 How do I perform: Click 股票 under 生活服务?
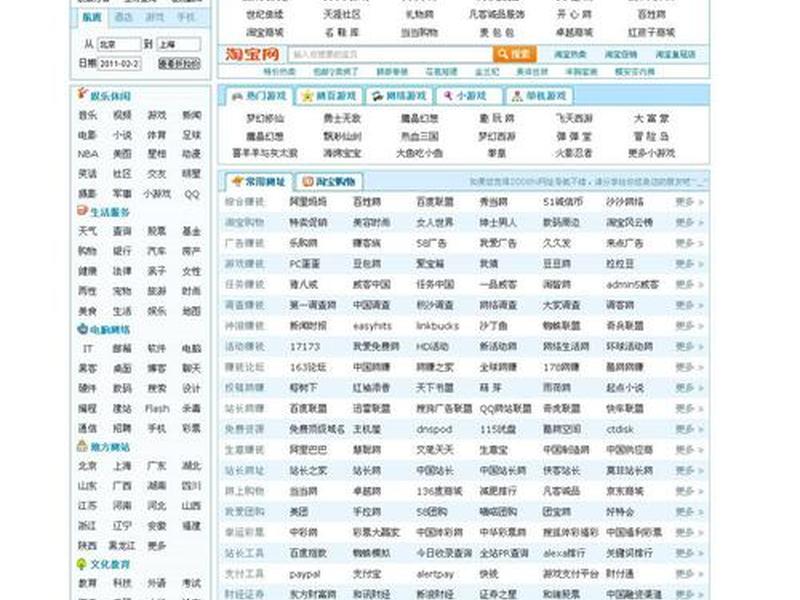(157, 231)
